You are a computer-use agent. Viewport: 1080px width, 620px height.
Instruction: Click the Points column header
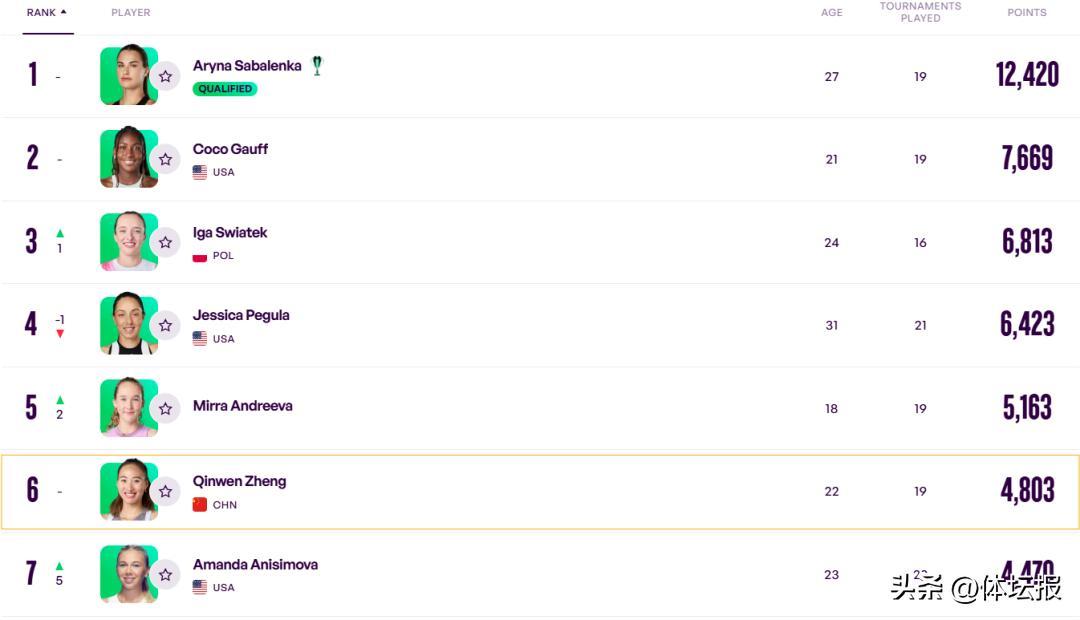(x=1026, y=13)
